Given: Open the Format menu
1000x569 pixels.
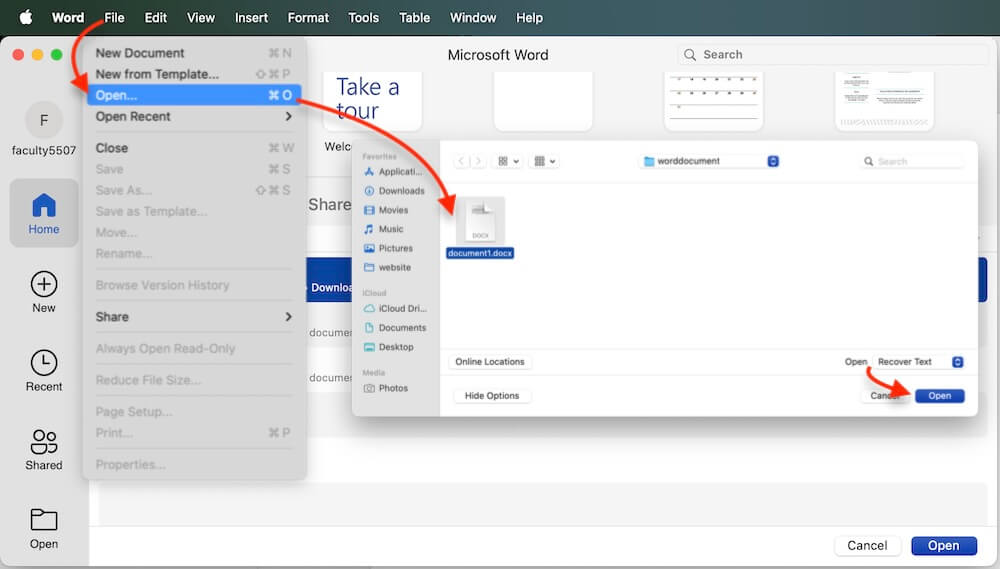Looking at the screenshot, I should (x=308, y=17).
